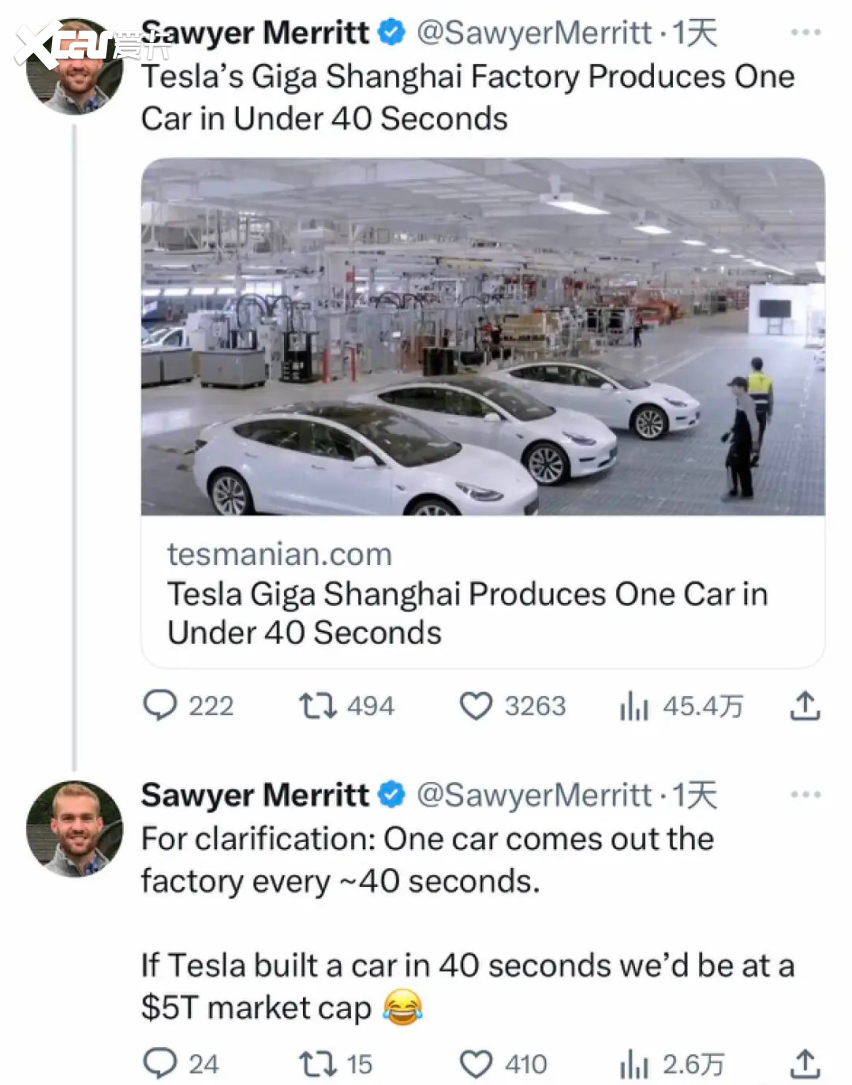Share the clarification tweet
Image resolution: width=852 pixels, height=1085 pixels.
click(x=805, y=1063)
